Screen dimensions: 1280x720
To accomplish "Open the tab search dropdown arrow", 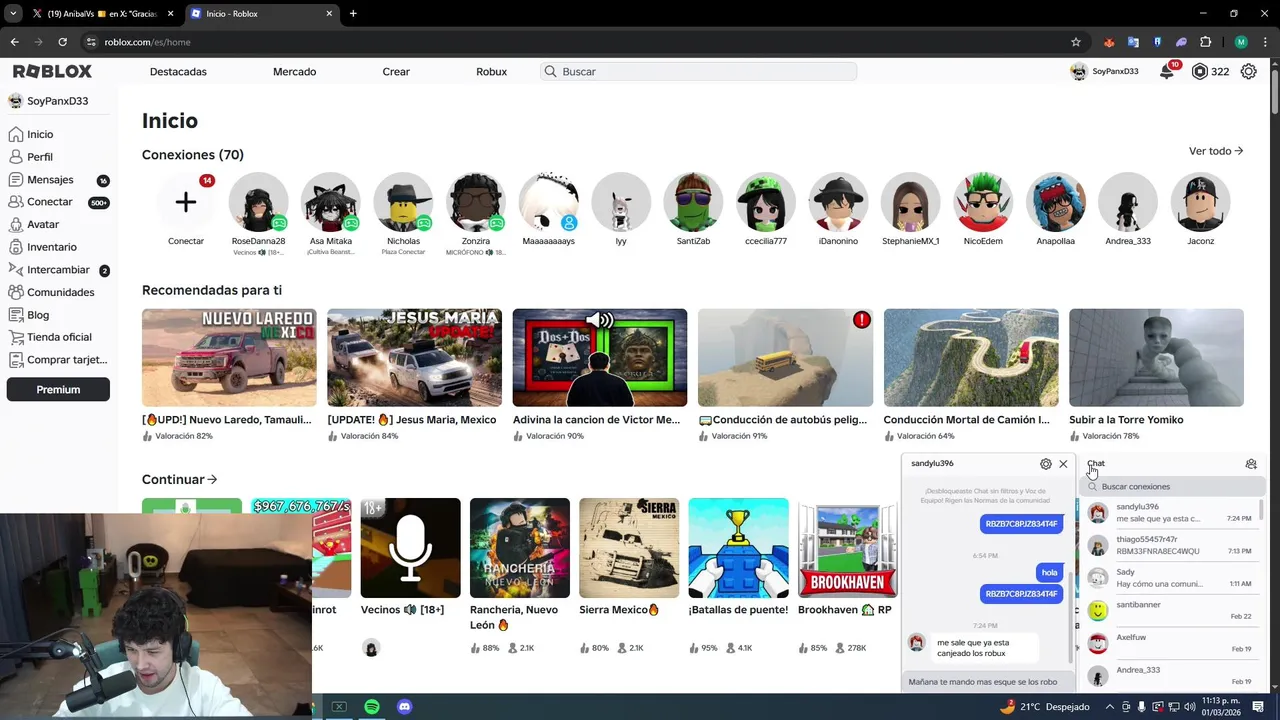I will (x=13, y=14).
